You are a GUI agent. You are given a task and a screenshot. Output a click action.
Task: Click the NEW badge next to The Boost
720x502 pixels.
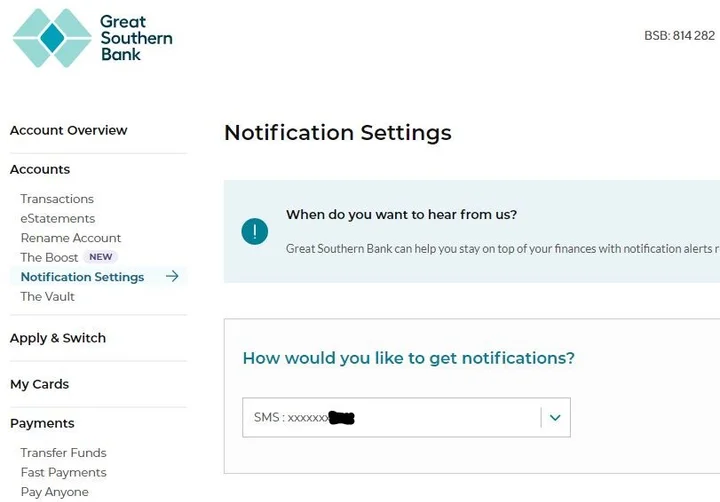[101, 257]
